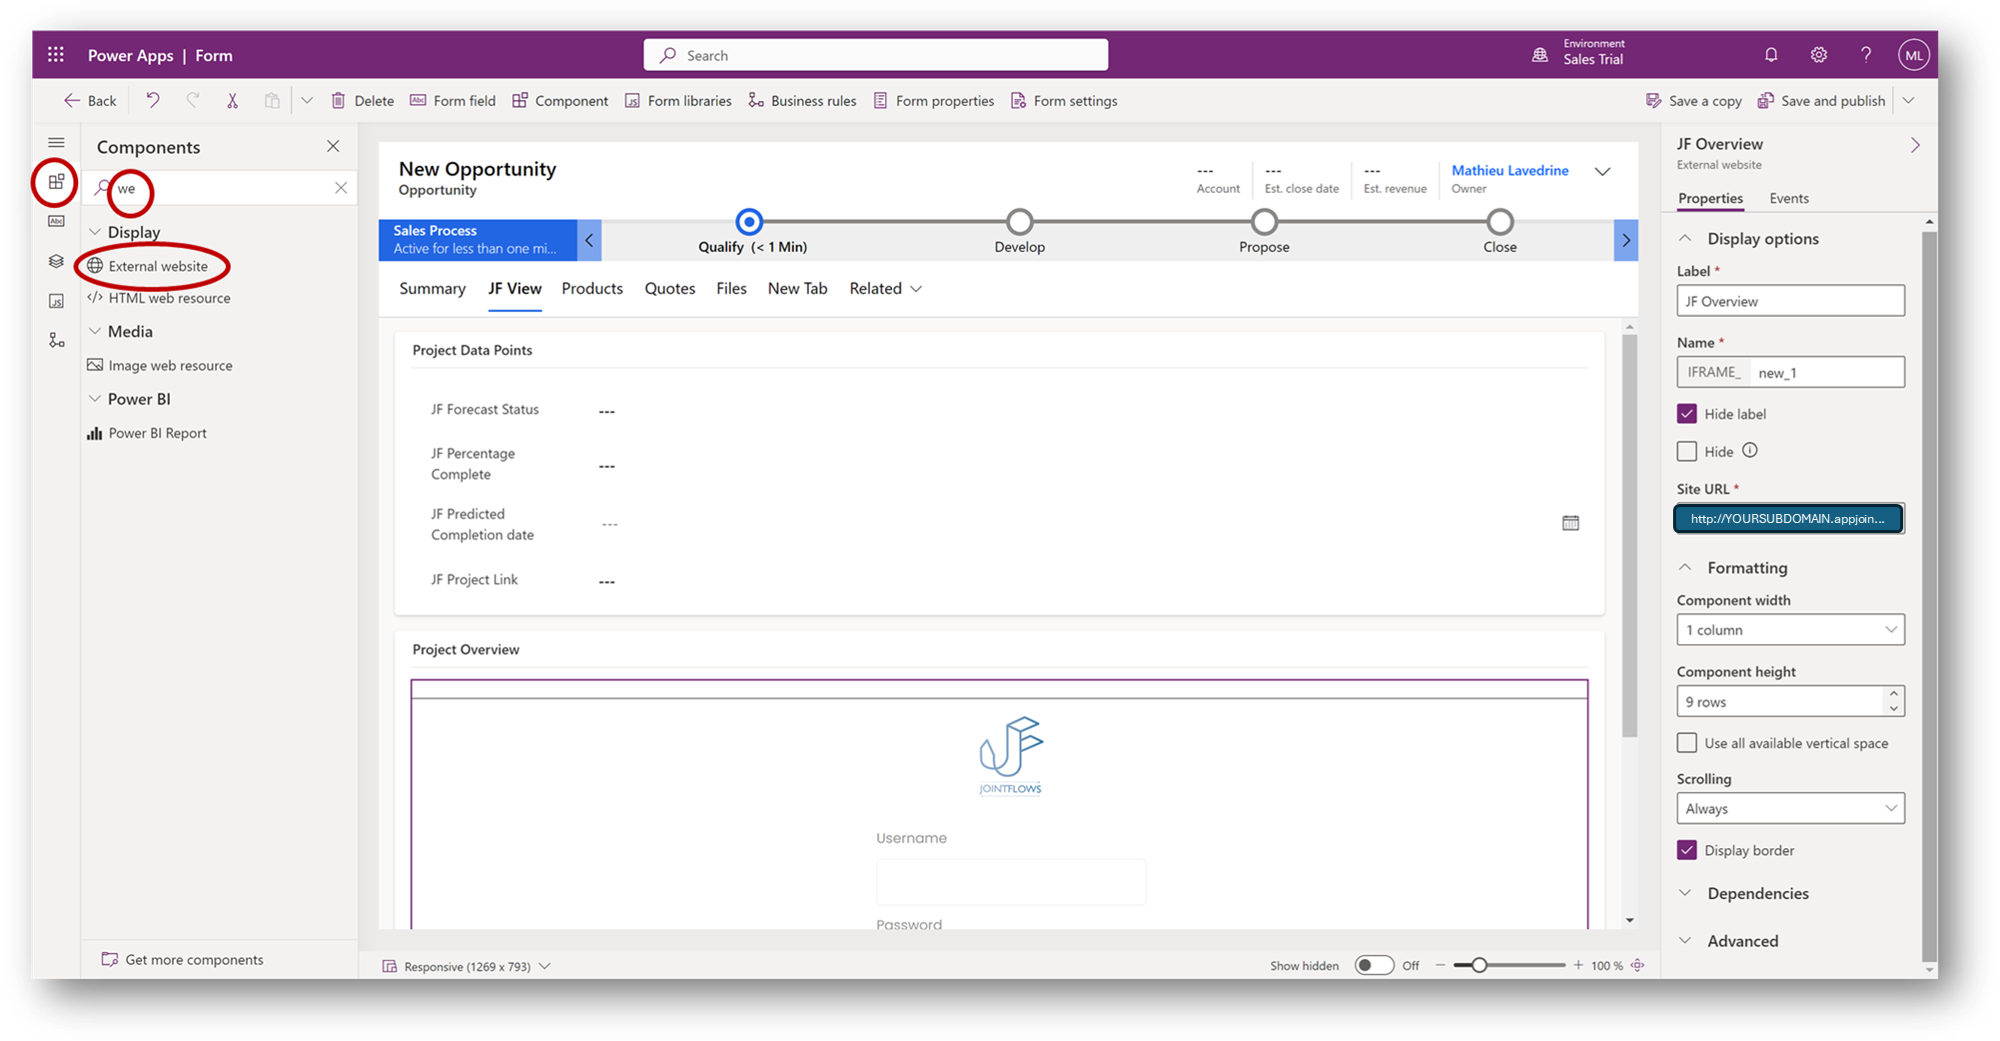This screenshot has width=2000, height=1041.
Task: Toggle the Show hidden switch
Action: [x=1373, y=965]
